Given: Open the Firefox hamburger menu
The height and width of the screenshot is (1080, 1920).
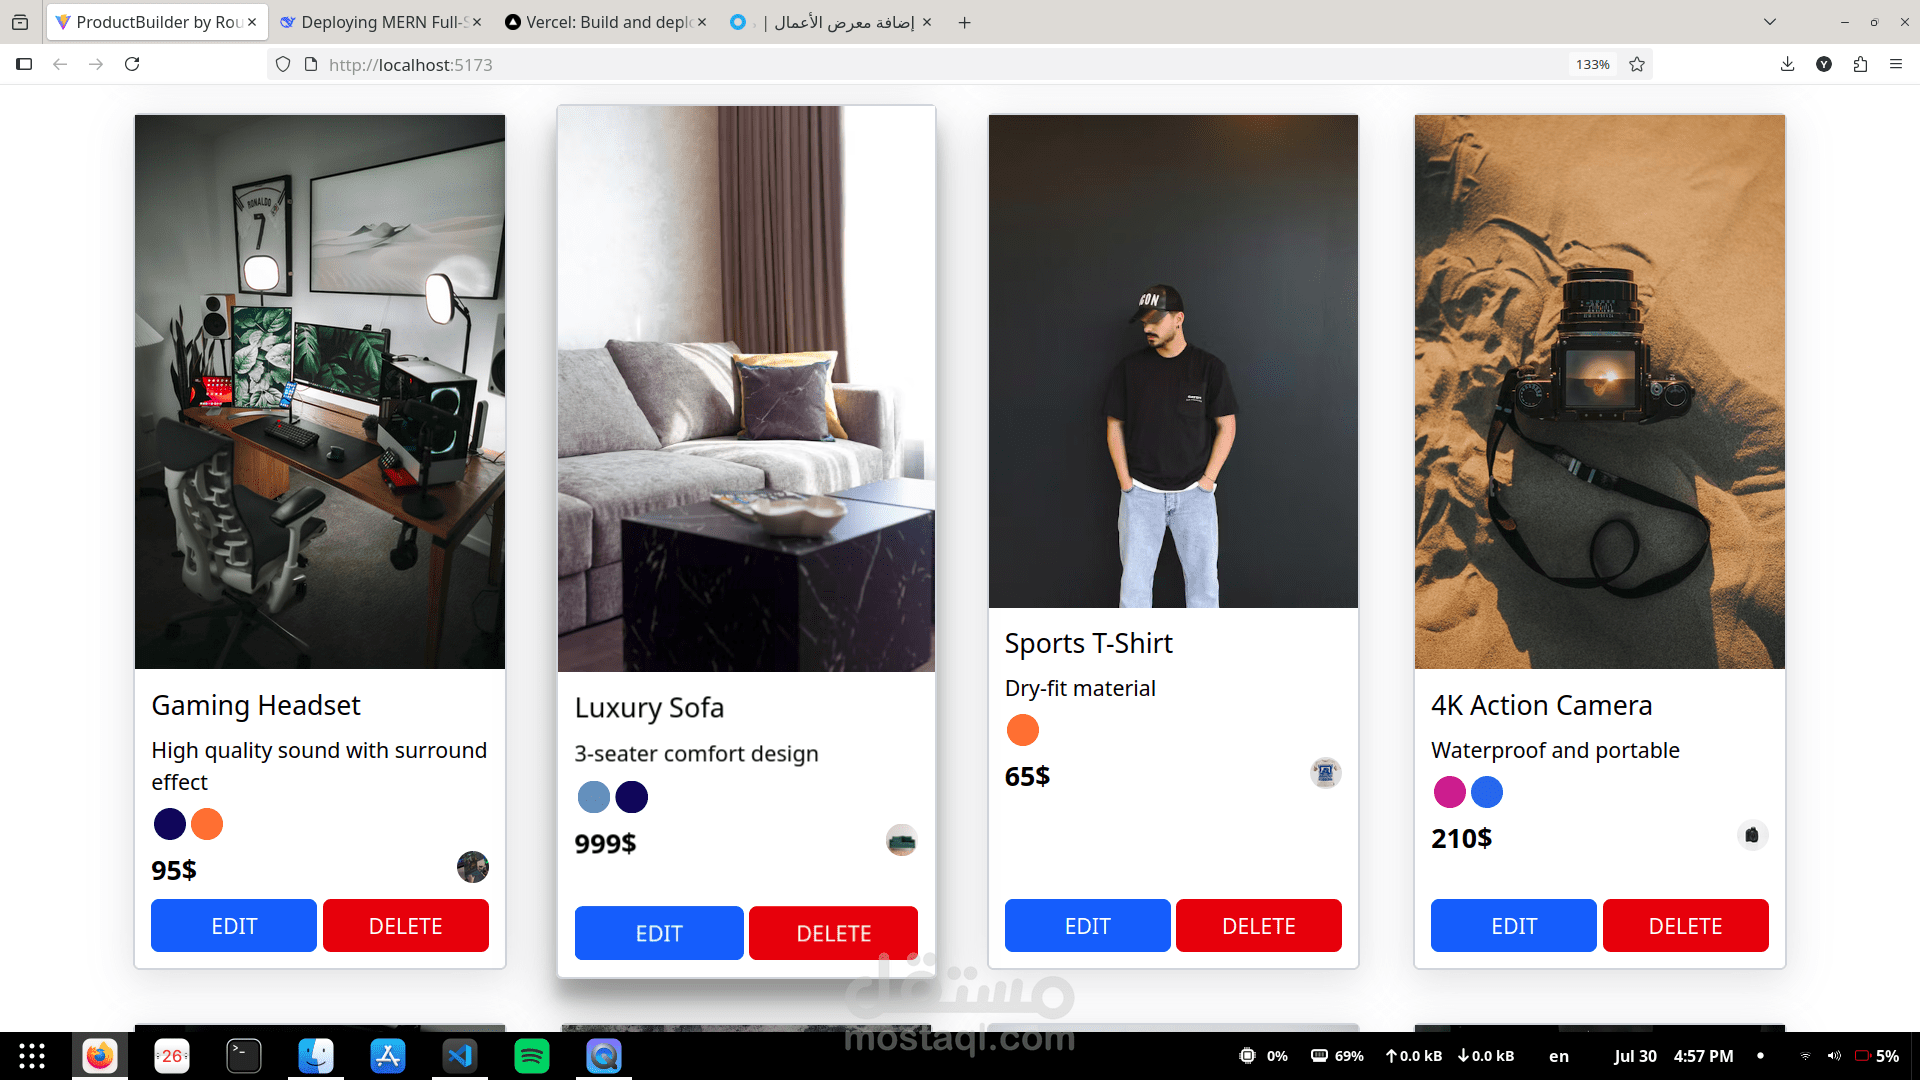Looking at the screenshot, I should click(x=1896, y=64).
